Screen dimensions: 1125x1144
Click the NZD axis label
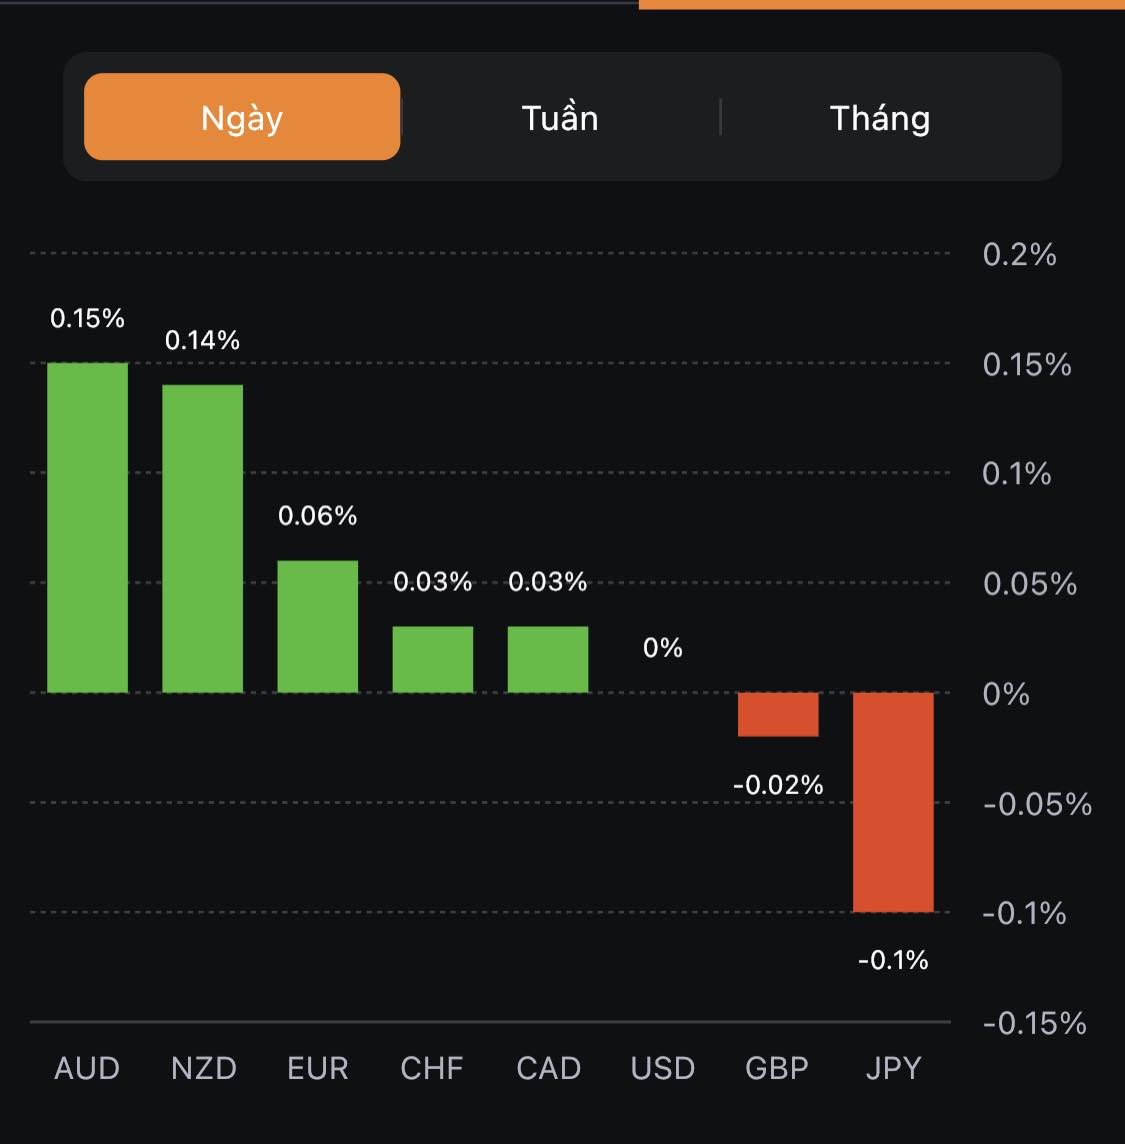click(203, 1068)
